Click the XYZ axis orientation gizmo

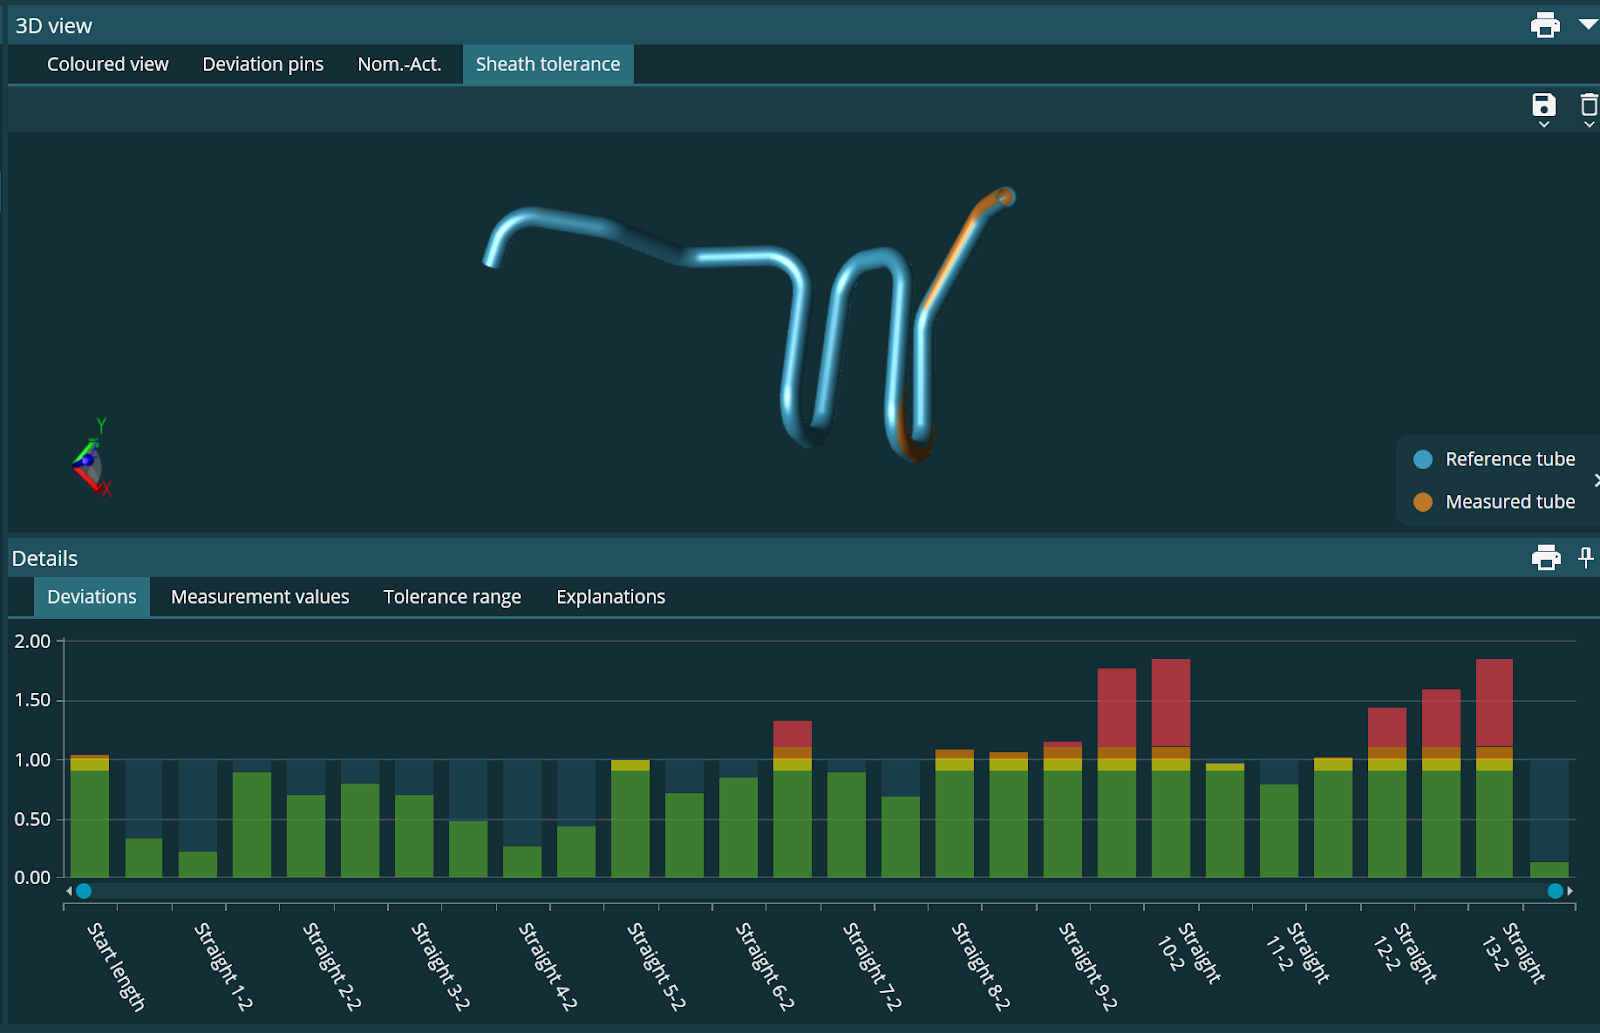[x=90, y=459]
